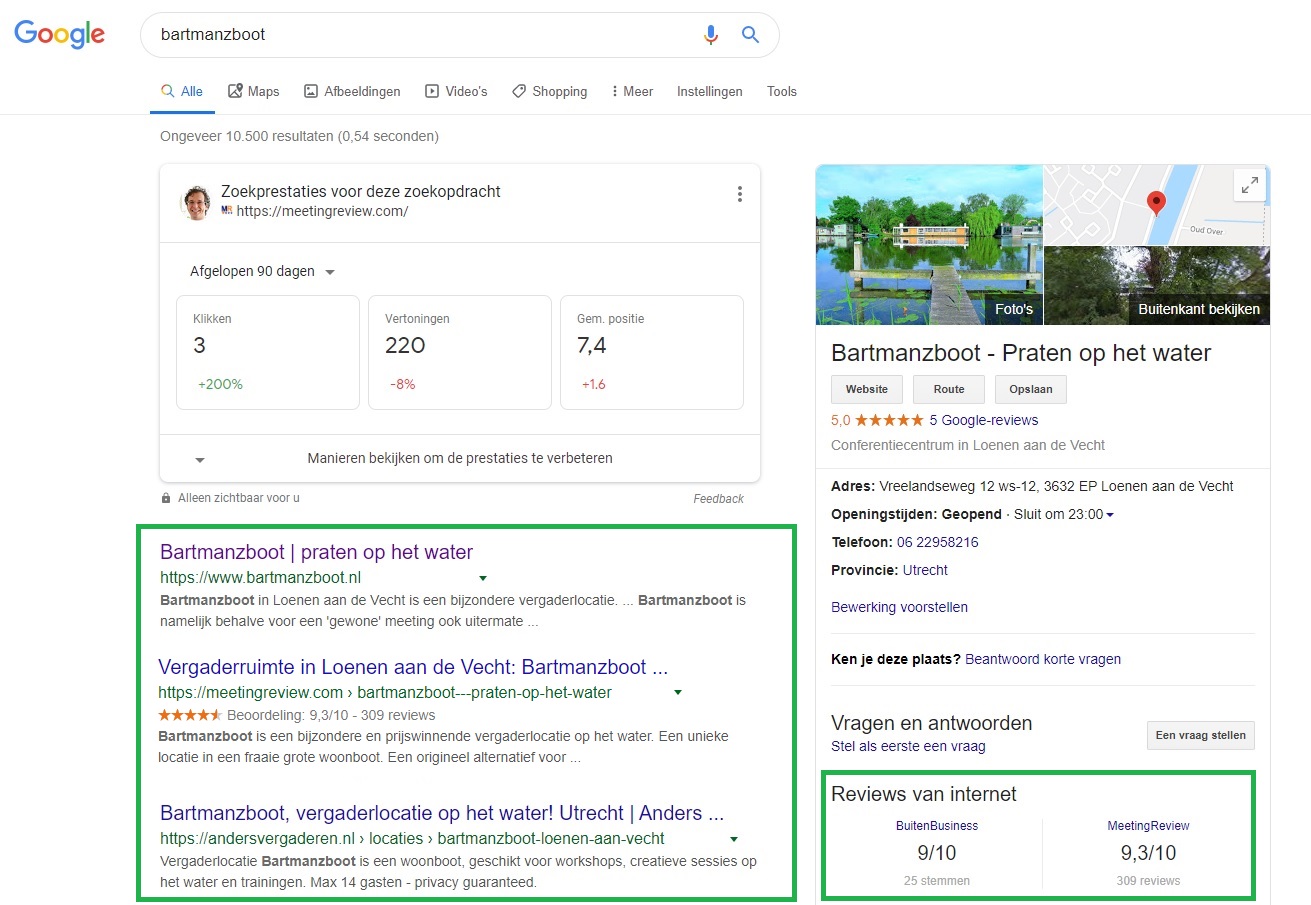Click the 9,3/10 MeetingReview score
The height and width of the screenshot is (905, 1311).
click(x=1148, y=853)
